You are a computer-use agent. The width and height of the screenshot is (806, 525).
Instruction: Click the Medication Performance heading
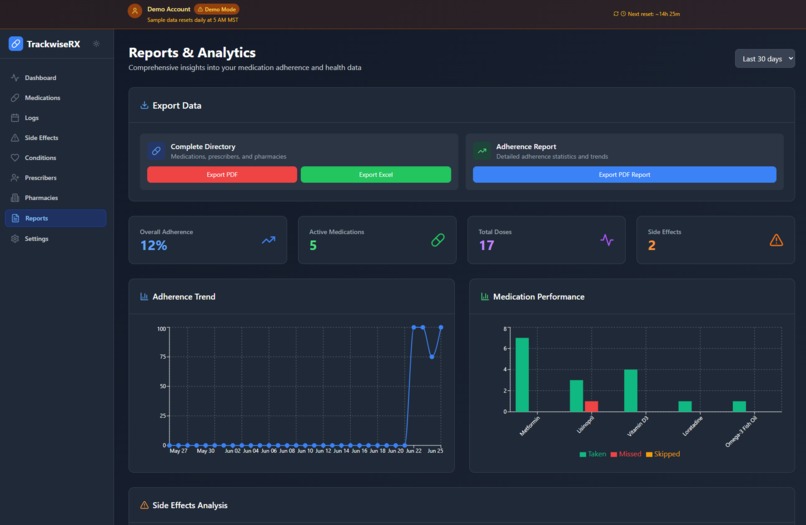539,297
